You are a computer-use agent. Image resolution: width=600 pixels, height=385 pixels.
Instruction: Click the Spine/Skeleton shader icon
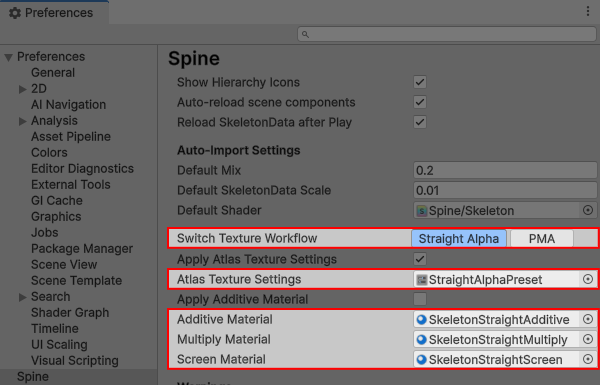[422, 210]
